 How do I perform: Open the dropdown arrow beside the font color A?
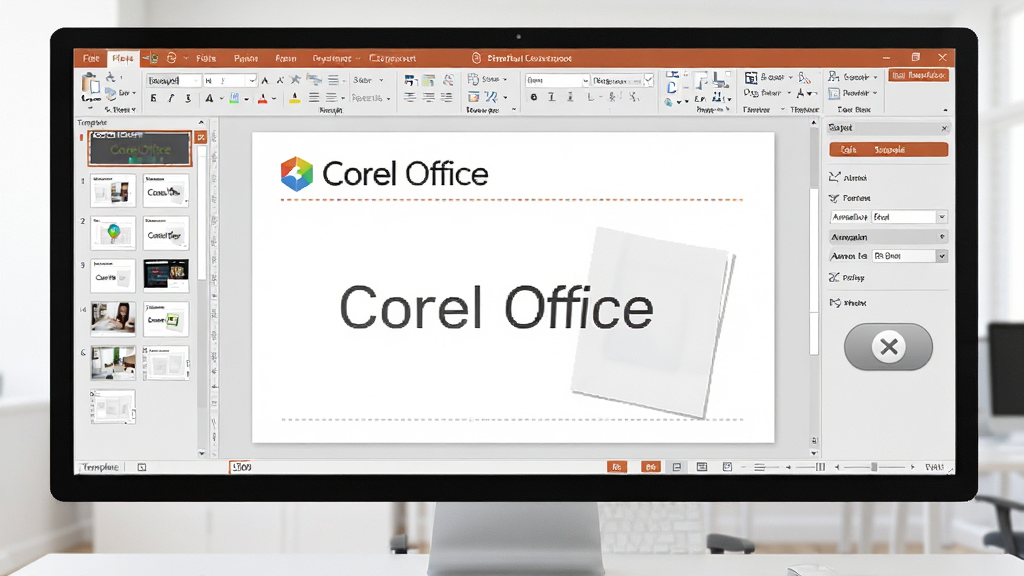click(x=221, y=99)
